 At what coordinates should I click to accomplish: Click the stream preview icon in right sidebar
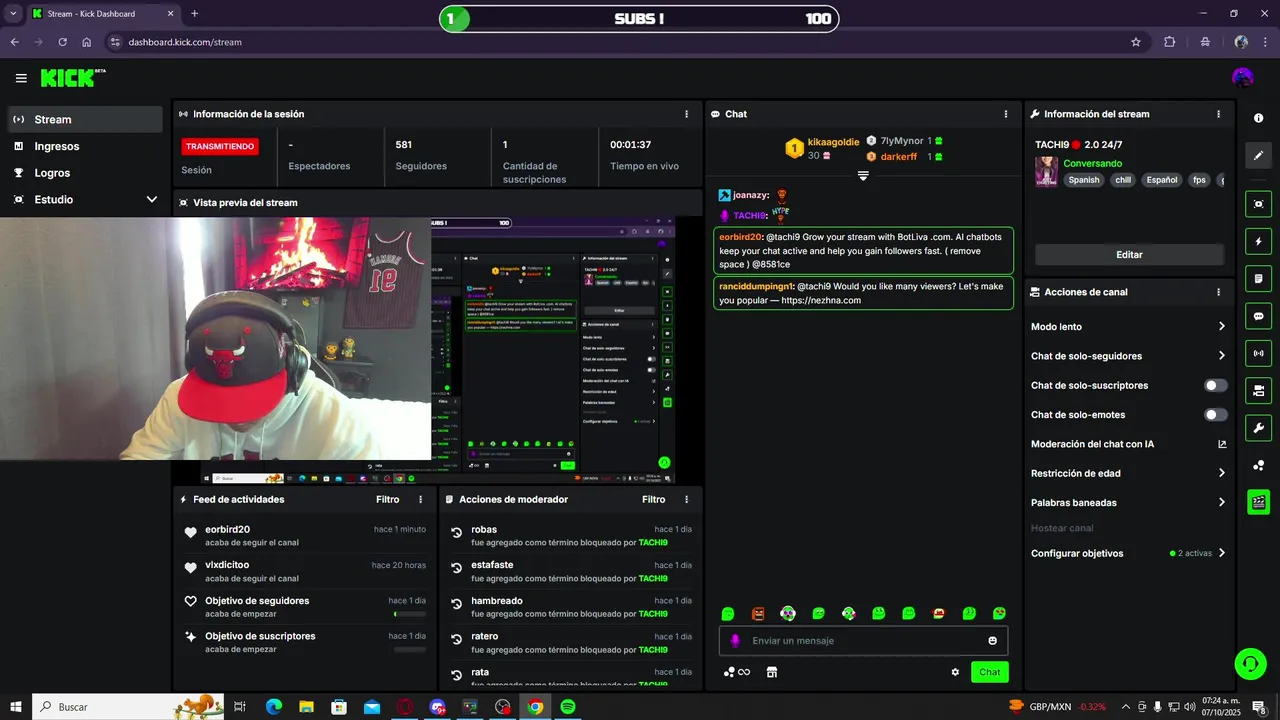tap(1258, 204)
